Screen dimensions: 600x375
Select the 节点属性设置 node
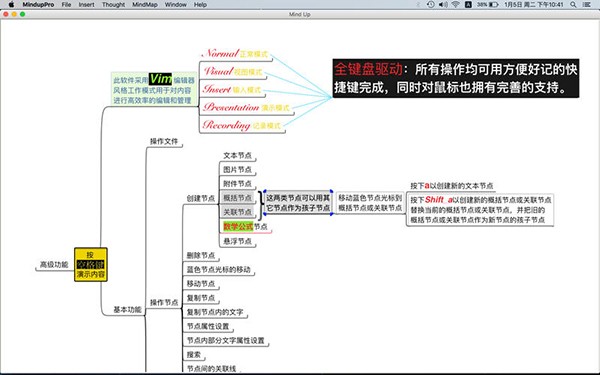click(208, 326)
